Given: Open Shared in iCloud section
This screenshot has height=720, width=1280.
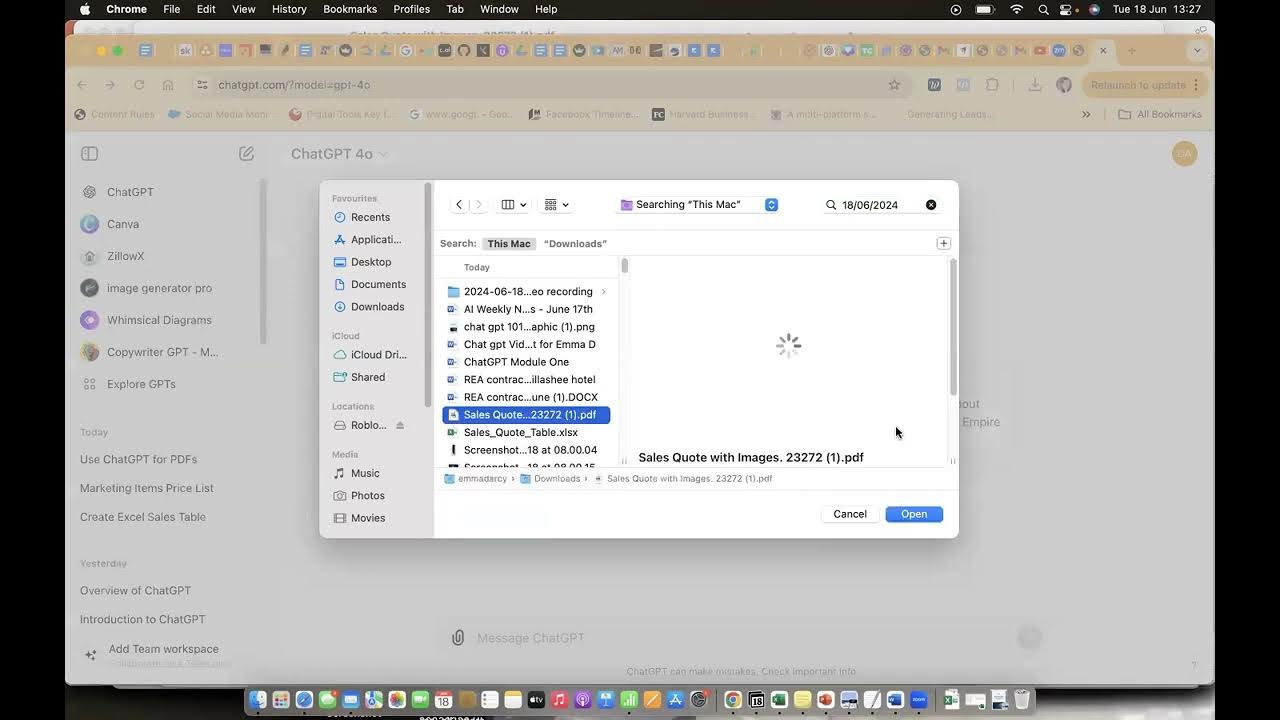Looking at the screenshot, I should click(368, 377).
